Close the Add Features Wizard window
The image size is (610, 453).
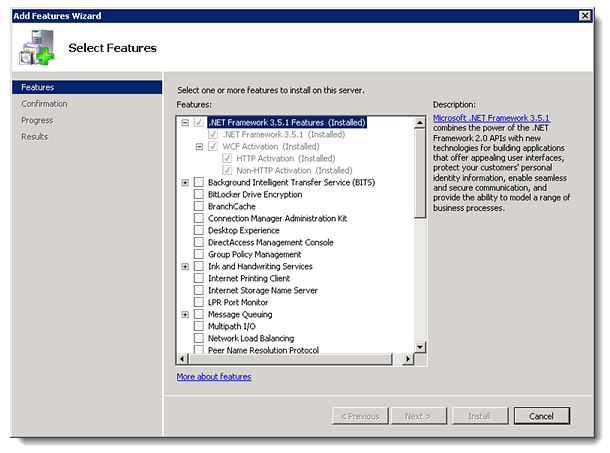coord(585,16)
